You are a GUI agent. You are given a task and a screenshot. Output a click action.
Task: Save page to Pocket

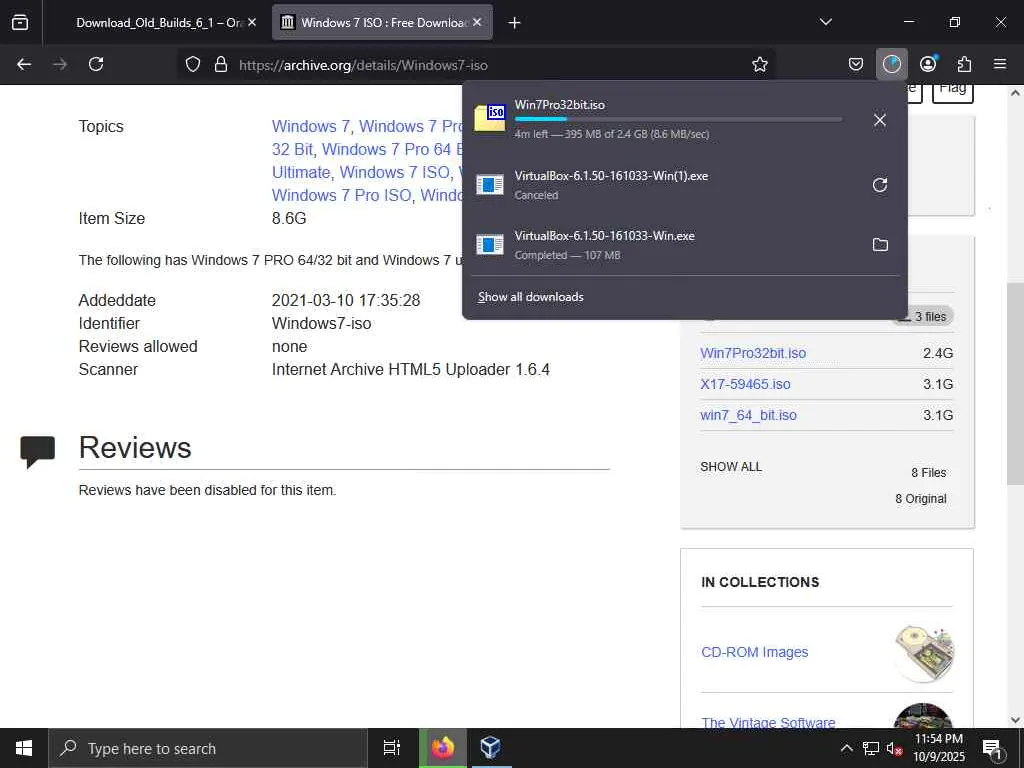(x=856, y=64)
